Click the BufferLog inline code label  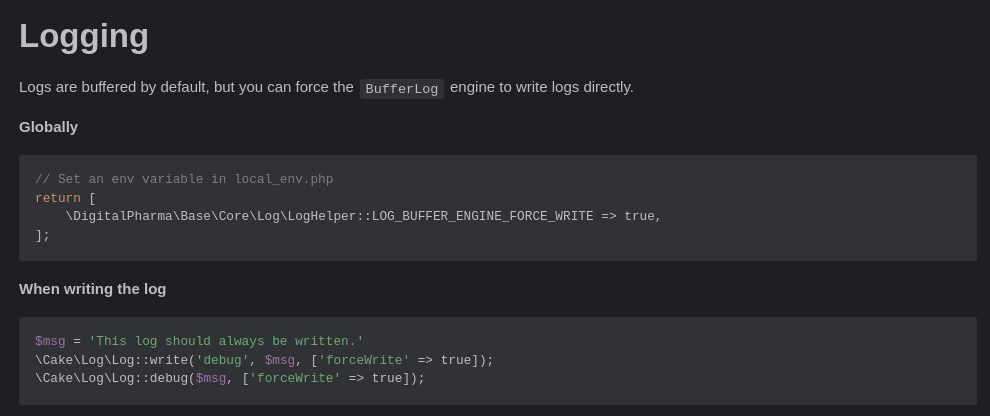coord(401,89)
